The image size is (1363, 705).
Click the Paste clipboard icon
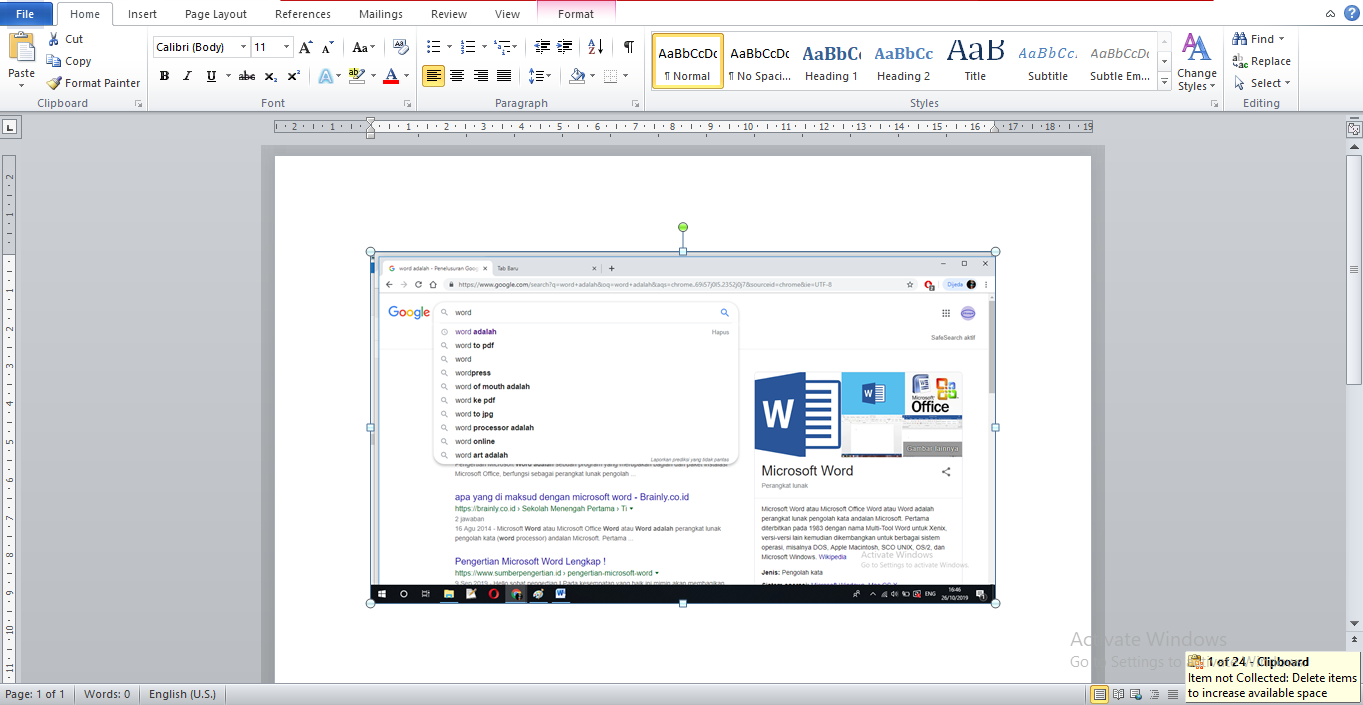click(21, 46)
